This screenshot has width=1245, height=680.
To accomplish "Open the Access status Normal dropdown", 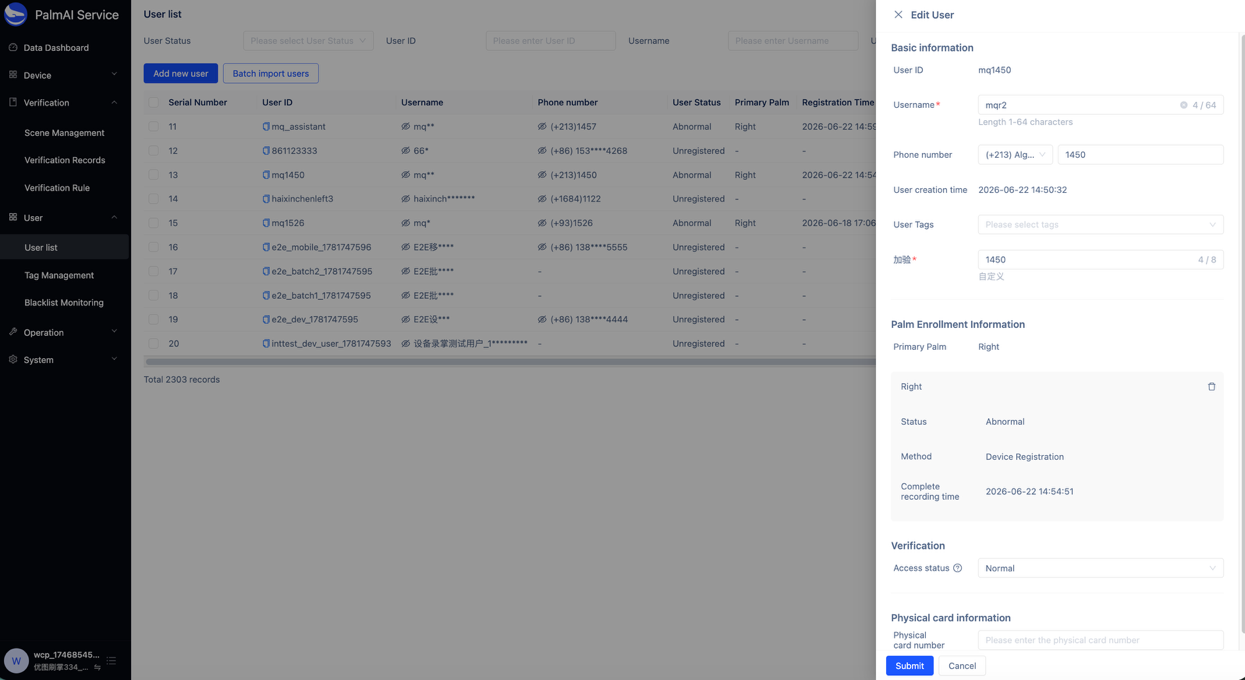I will (1100, 568).
